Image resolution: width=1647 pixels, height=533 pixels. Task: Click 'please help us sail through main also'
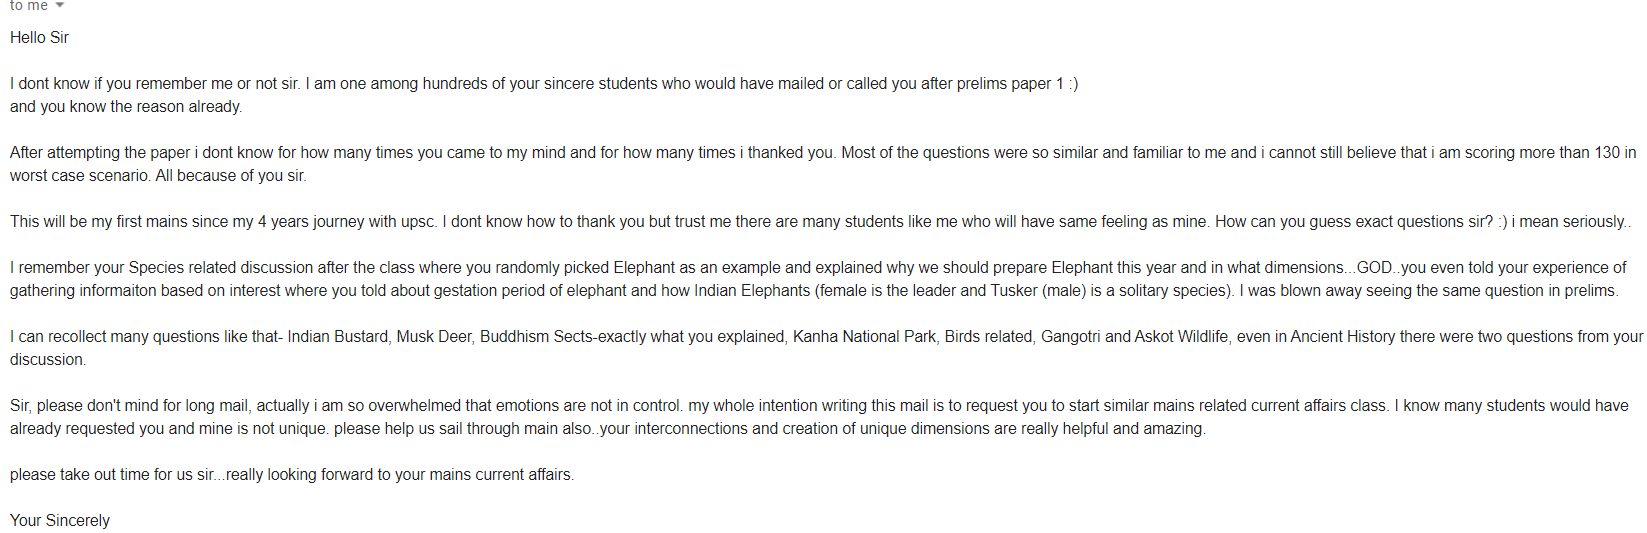pyautogui.click(x=462, y=429)
